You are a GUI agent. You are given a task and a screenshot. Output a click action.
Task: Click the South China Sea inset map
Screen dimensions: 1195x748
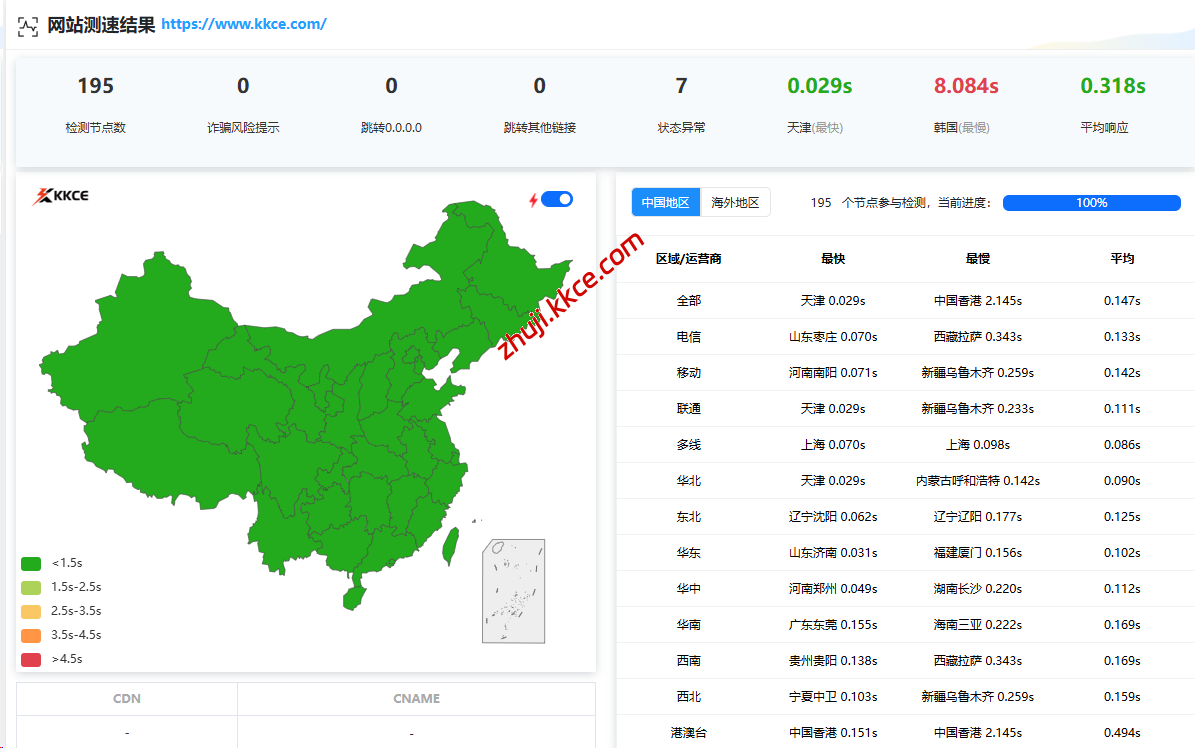pyautogui.click(x=512, y=590)
